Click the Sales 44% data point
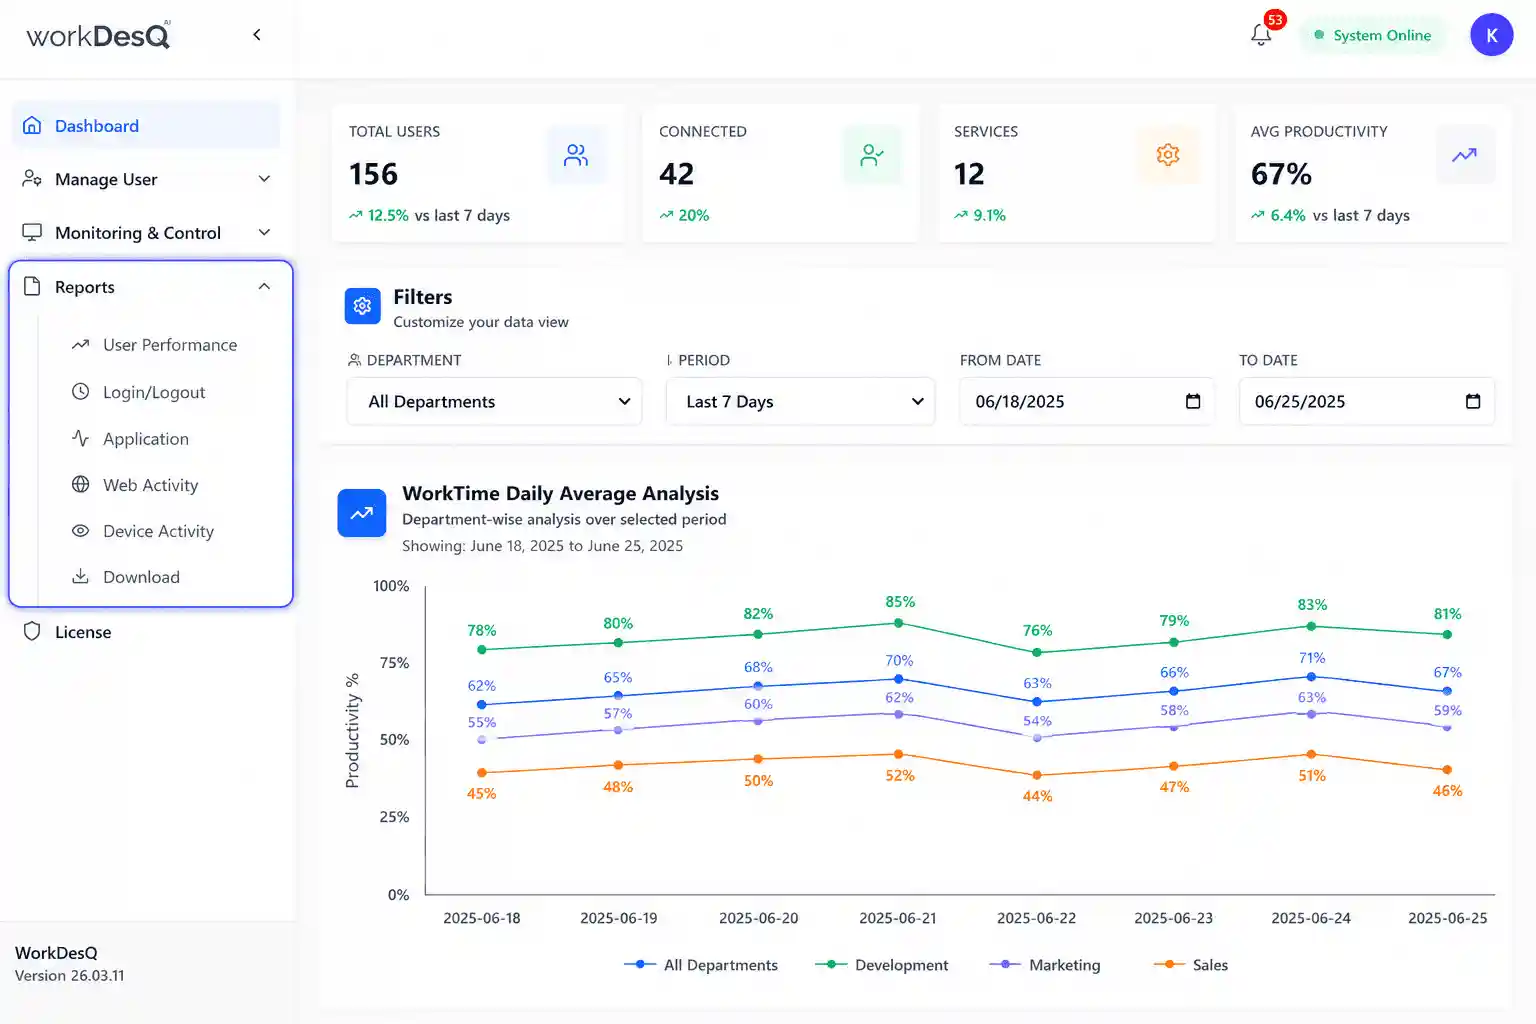This screenshot has width=1536, height=1024. [x=1037, y=775]
